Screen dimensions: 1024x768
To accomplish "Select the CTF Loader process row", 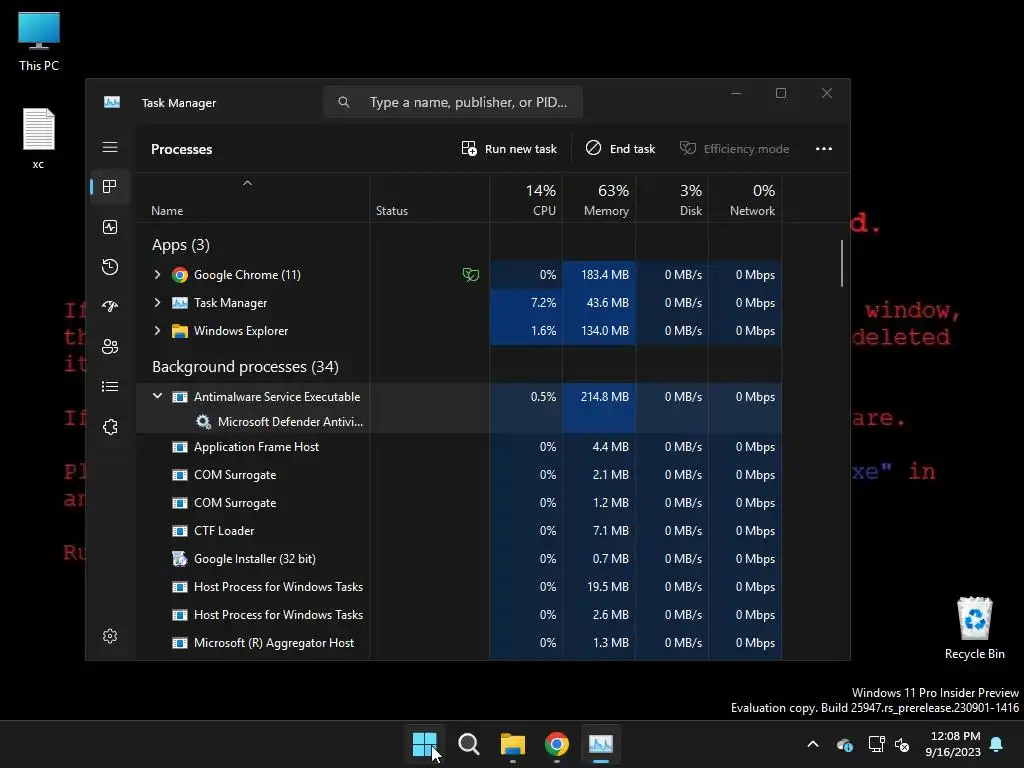I will (x=458, y=531).
